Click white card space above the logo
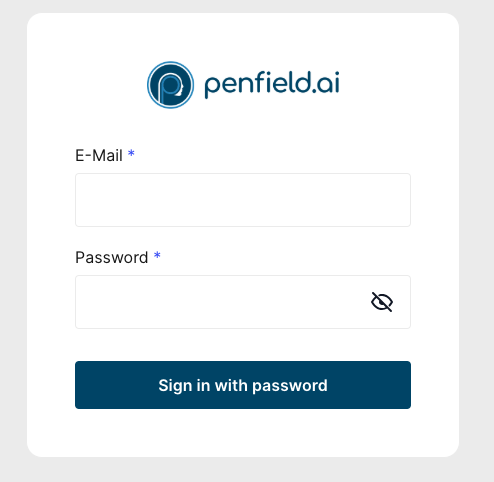Viewport: 494px width, 482px height. coord(243,37)
